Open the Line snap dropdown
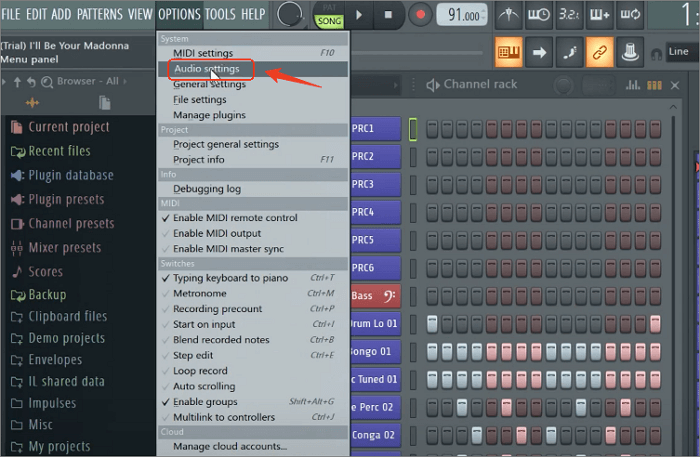This screenshot has height=457, width=700. [x=682, y=52]
